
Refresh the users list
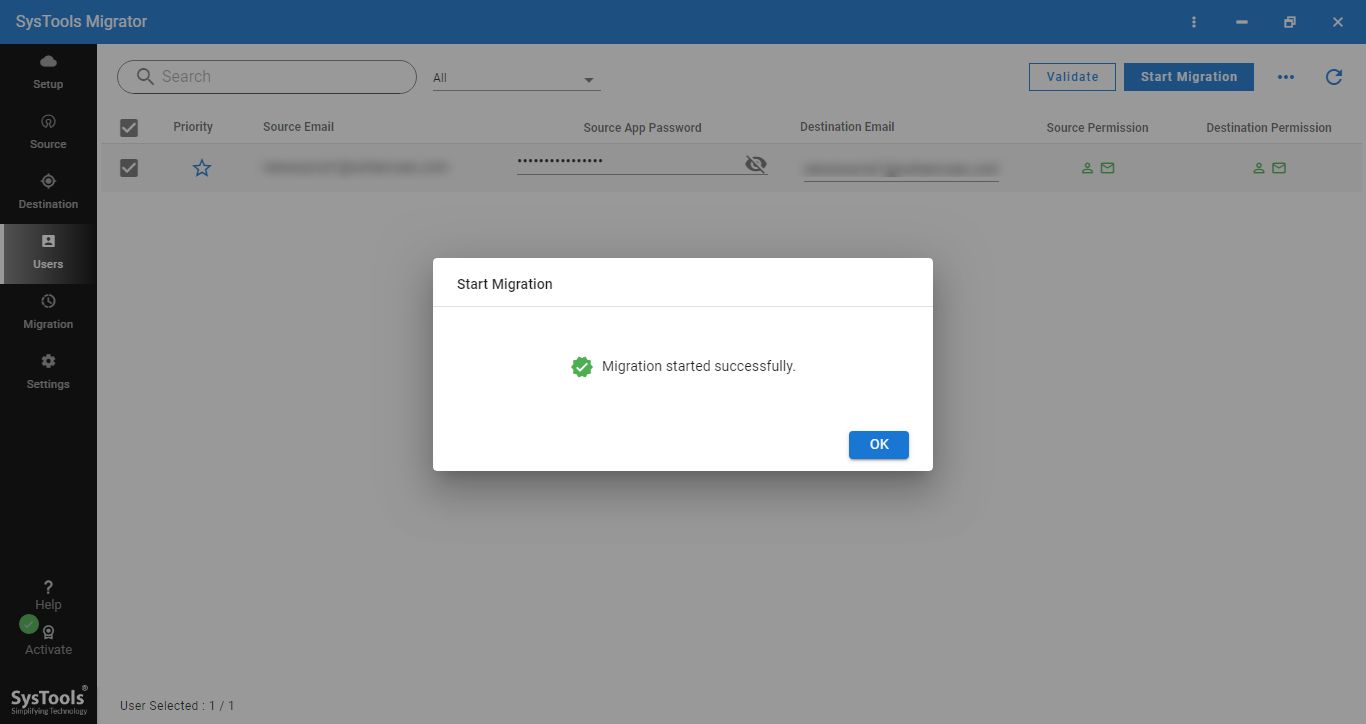(x=1336, y=76)
